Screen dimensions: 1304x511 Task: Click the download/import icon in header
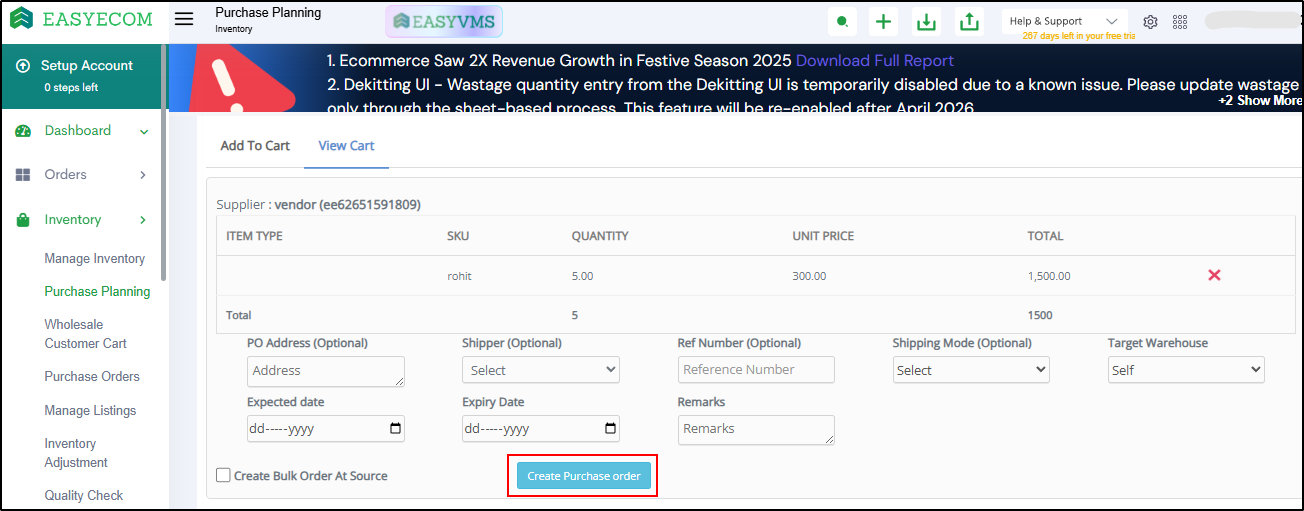tap(927, 22)
